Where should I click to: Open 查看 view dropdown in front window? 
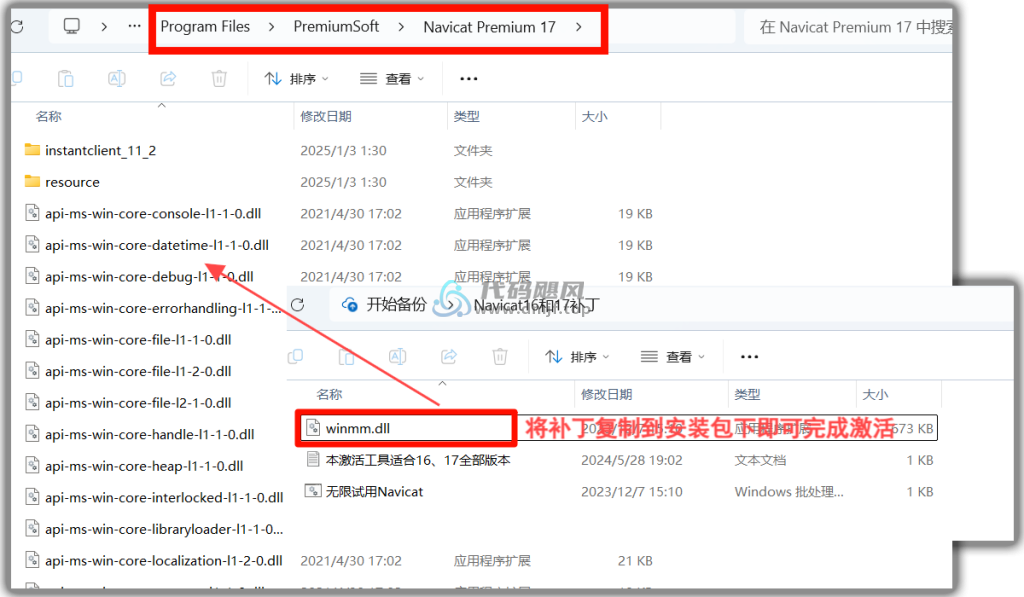coord(673,357)
